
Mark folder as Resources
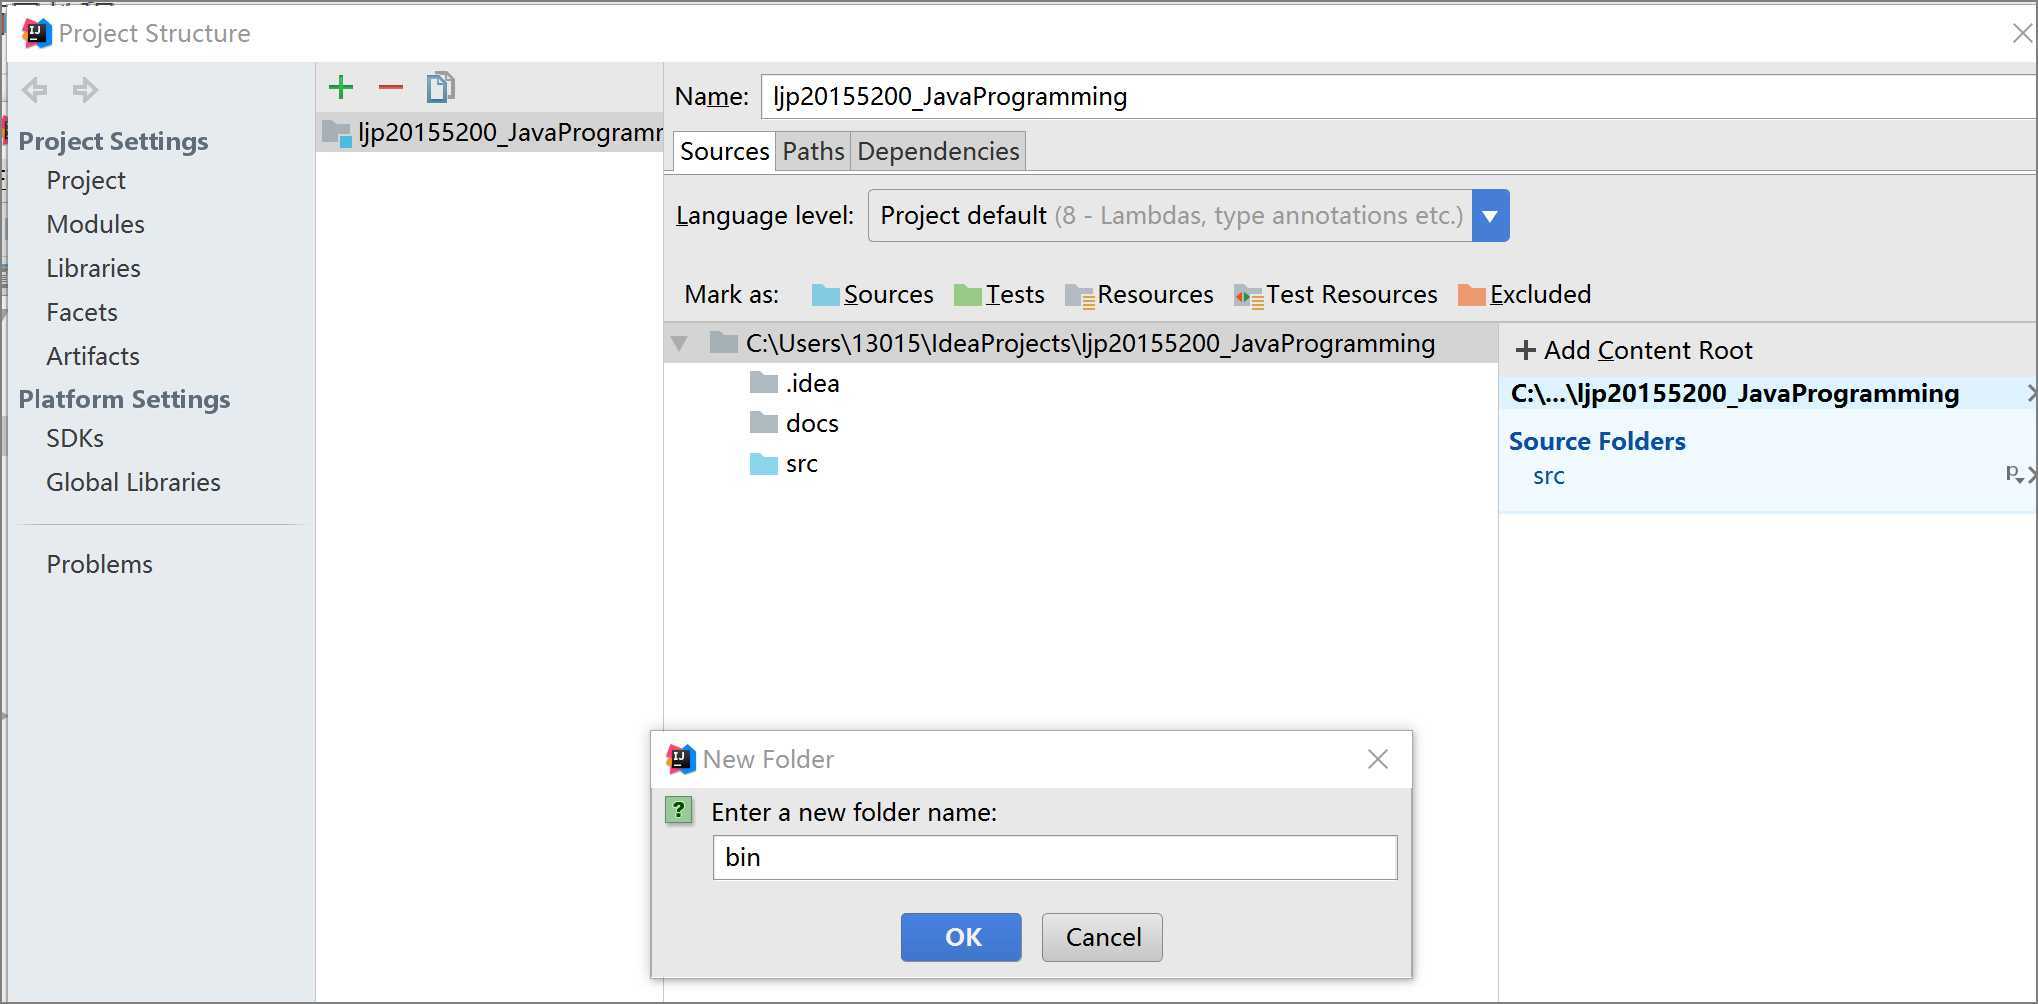tap(1139, 294)
